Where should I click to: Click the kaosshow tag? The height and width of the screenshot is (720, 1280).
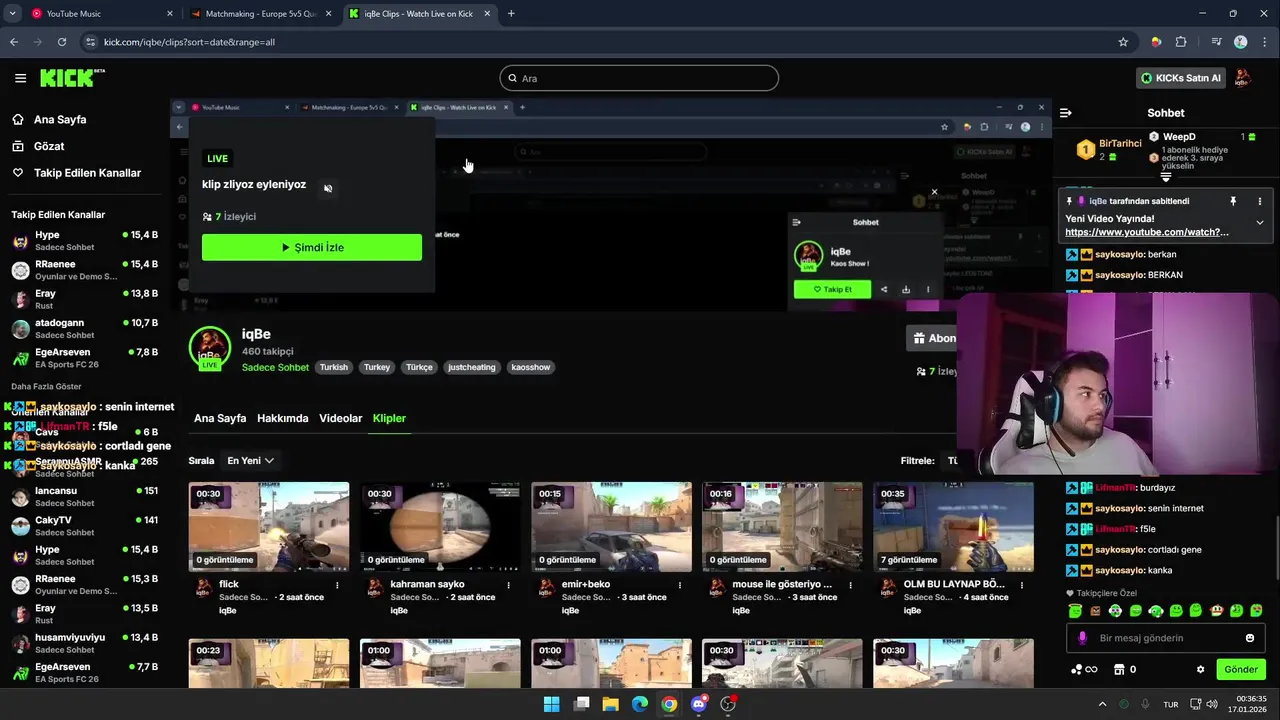pos(531,367)
